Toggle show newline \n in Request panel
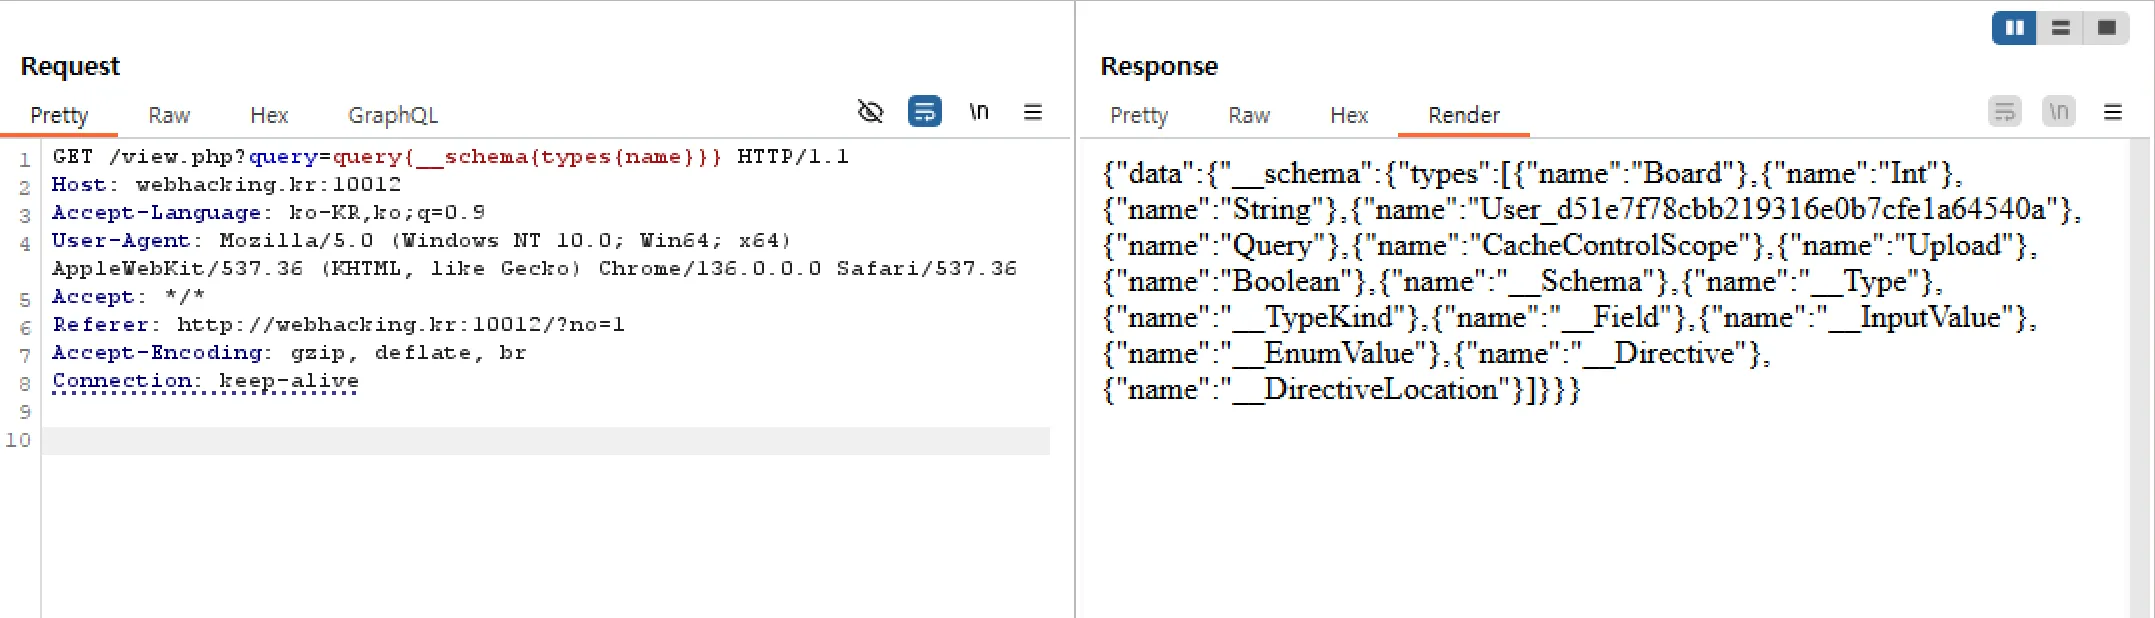 point(979,111)
